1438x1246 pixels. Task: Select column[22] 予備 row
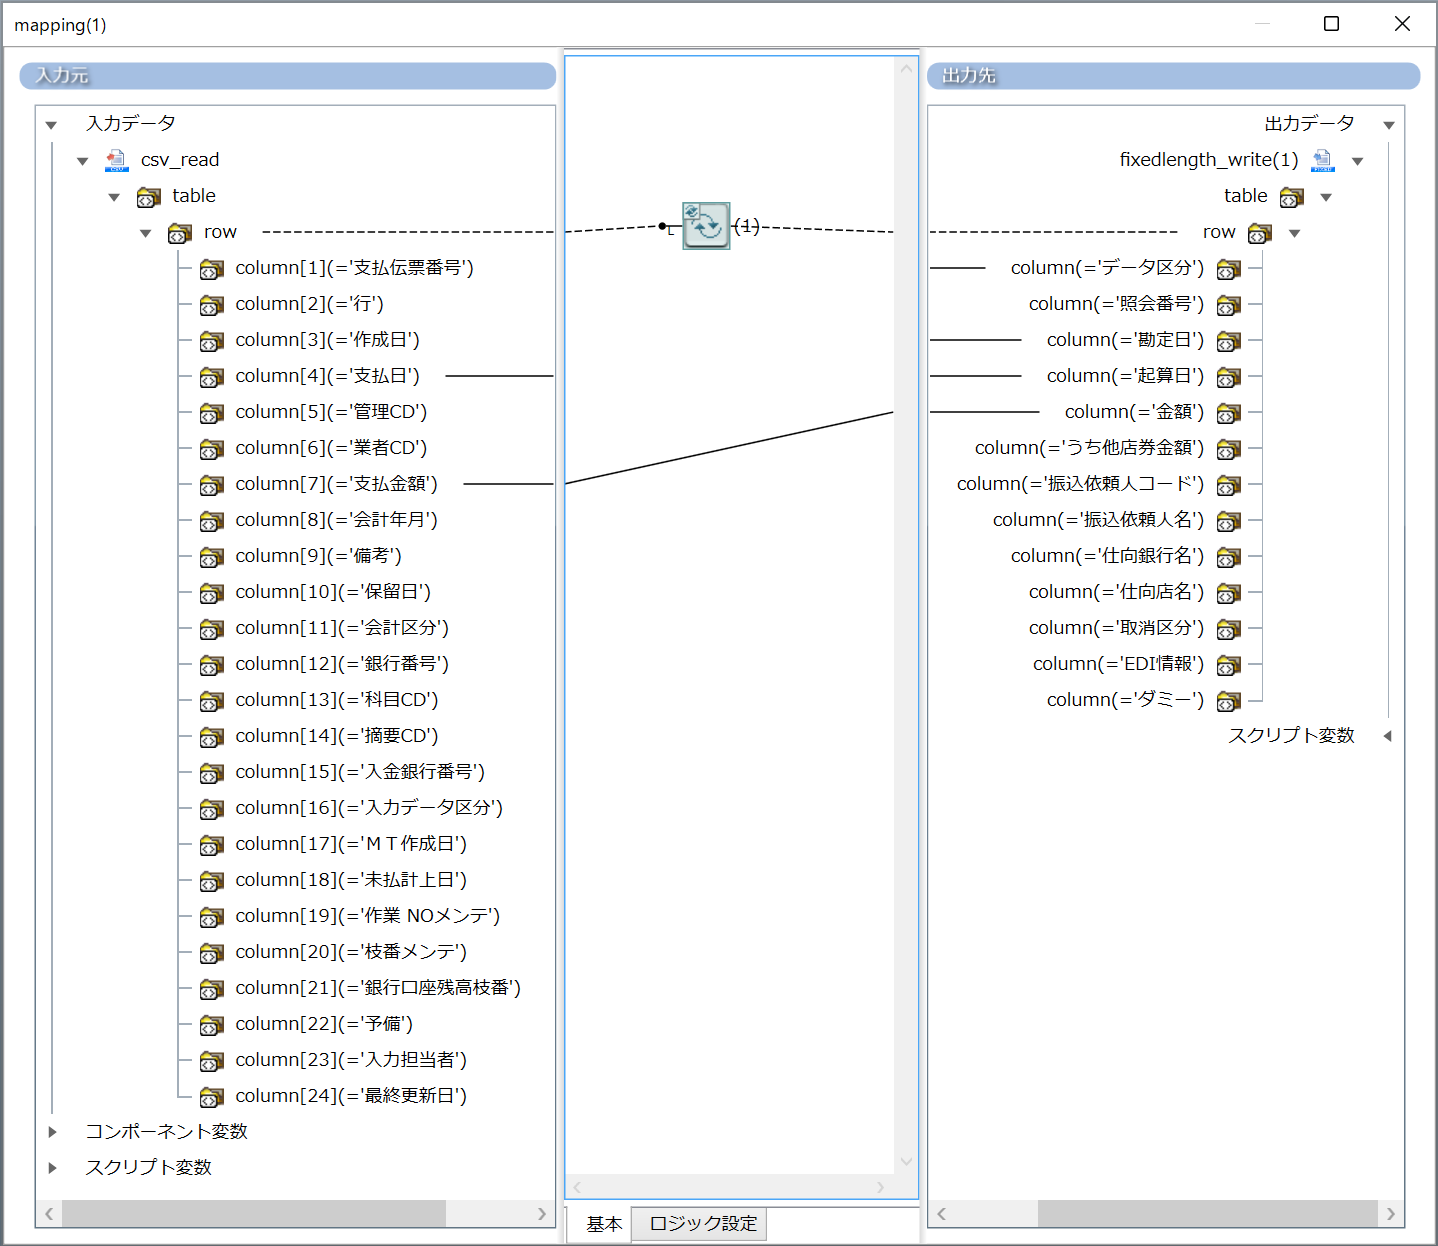(324, 1024)
